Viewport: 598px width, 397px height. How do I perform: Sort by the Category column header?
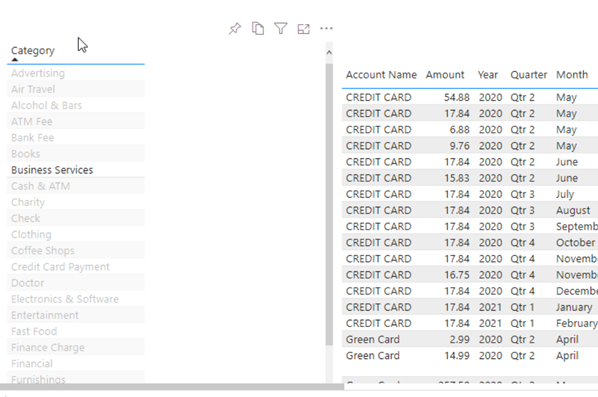(33, 50)
